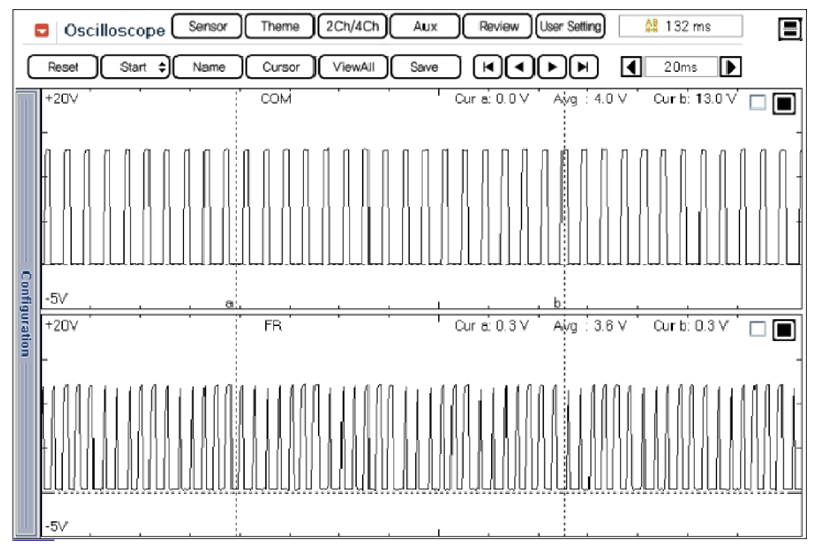Open the Start dropdown
Viewport: 816px width, 550px height.
134,67
